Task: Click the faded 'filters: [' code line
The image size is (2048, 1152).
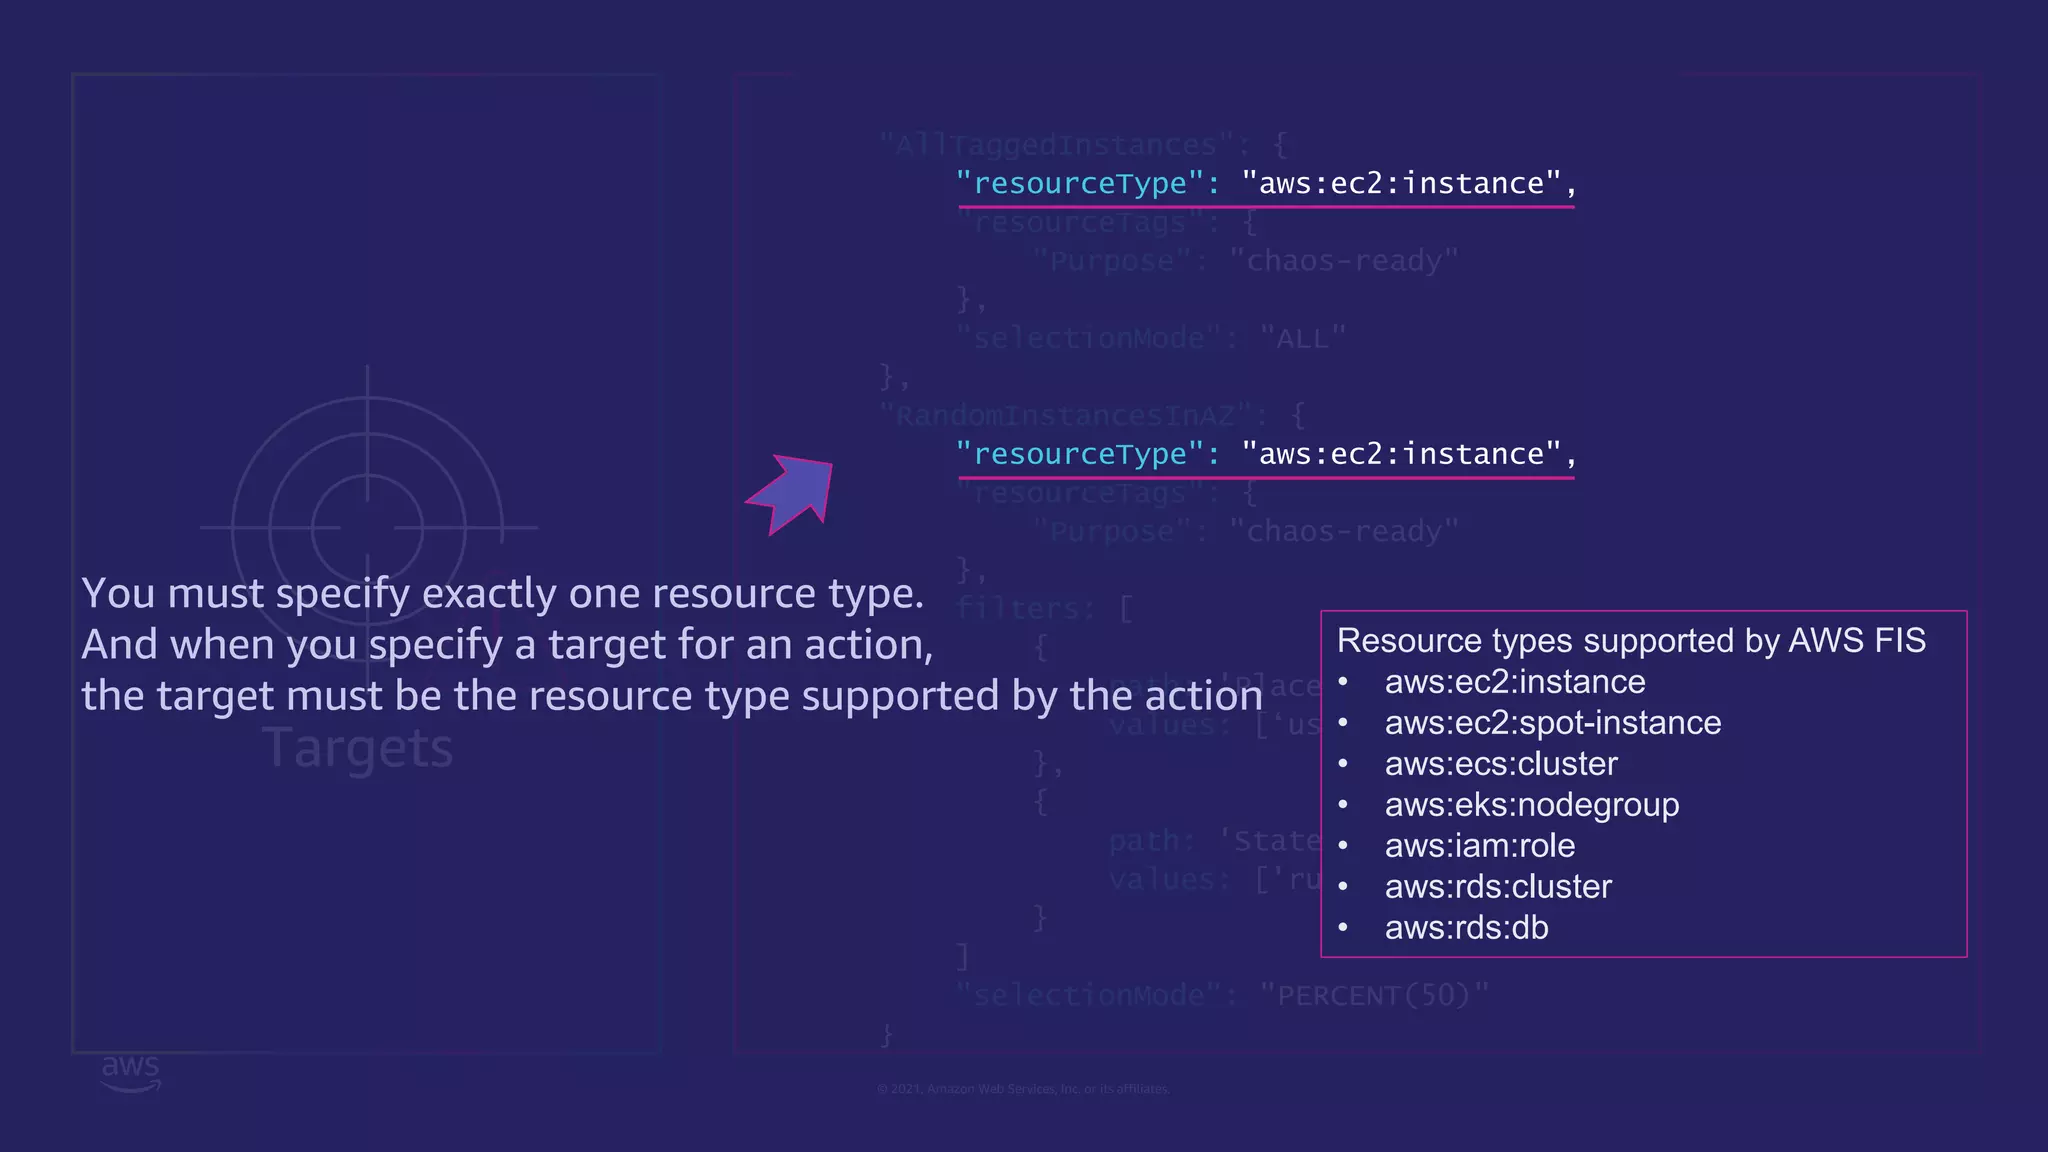Action: (1045, 609)
